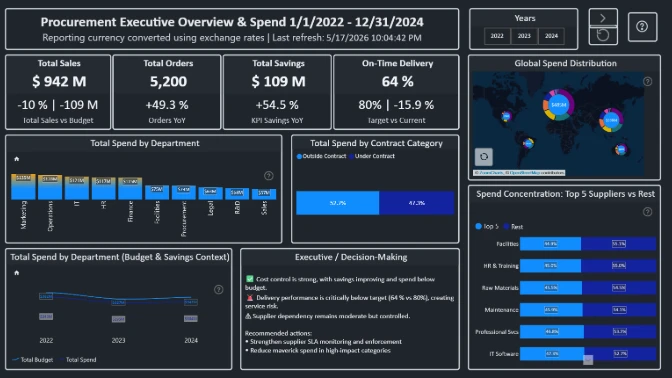The height and width of the screenshot is (378, 672).
Task: Click the warning triangle beside Supplier dependency
Action: 248,316
